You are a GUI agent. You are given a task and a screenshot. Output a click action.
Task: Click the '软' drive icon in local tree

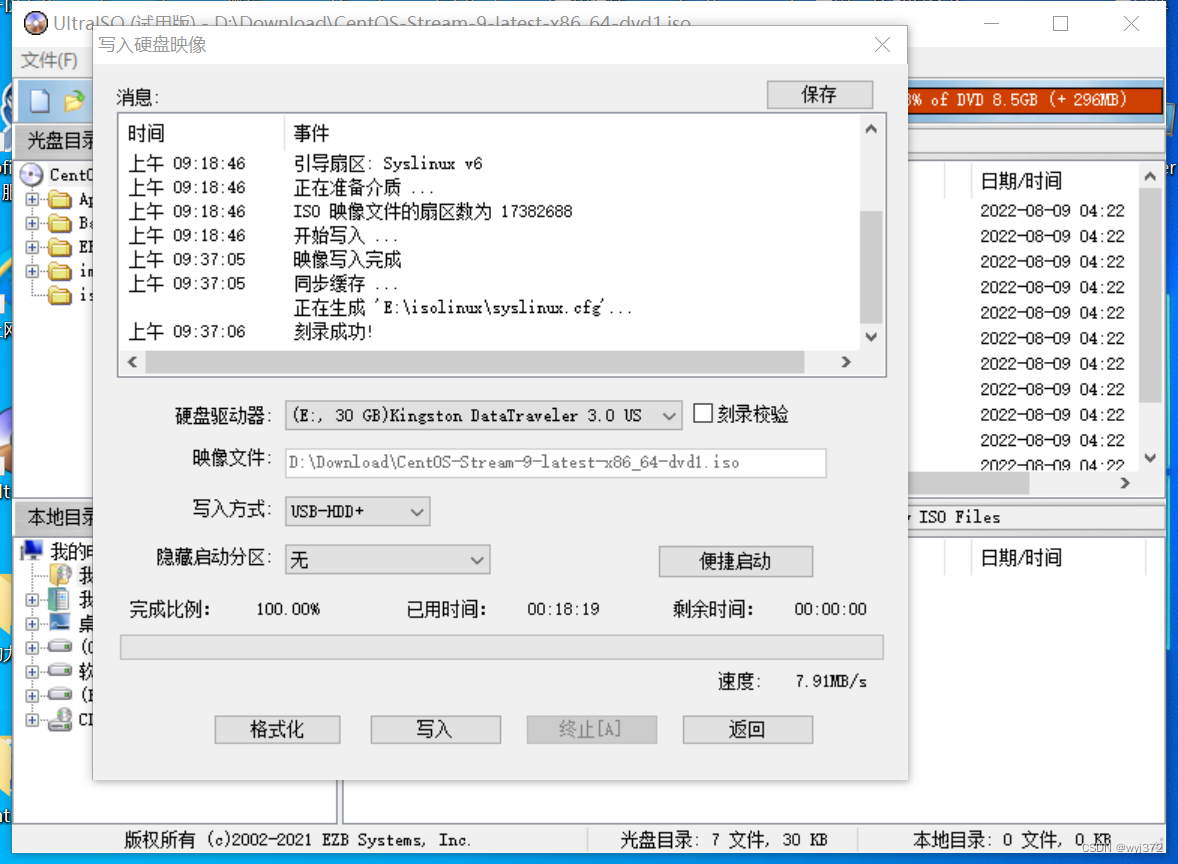click(x=60, y=671)
